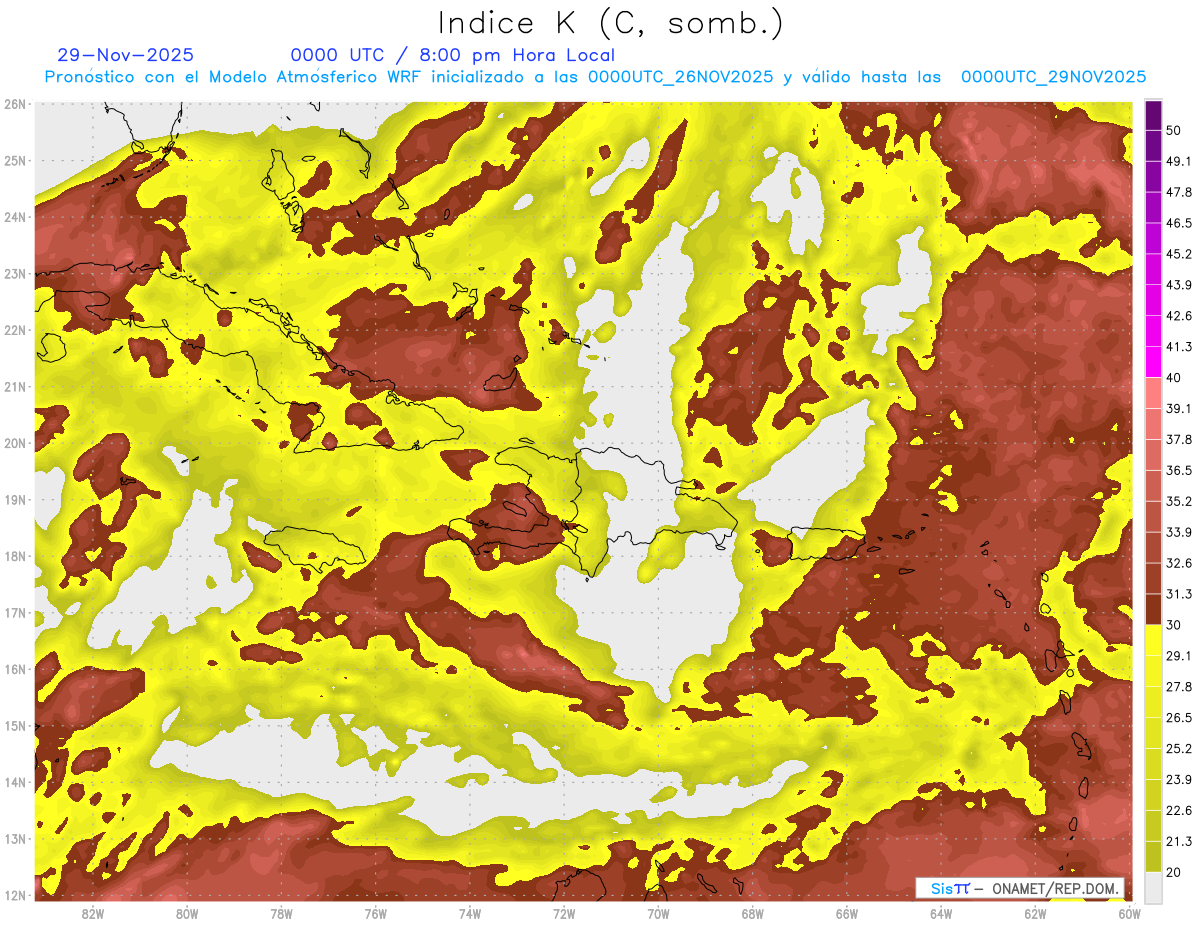This screenshot has height=927, width=1200.
Task: Click the longitude label "68W"
Action: coord(753,913)
